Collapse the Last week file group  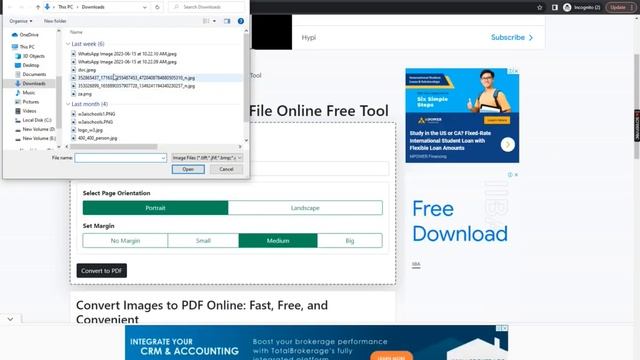point(68,44)
